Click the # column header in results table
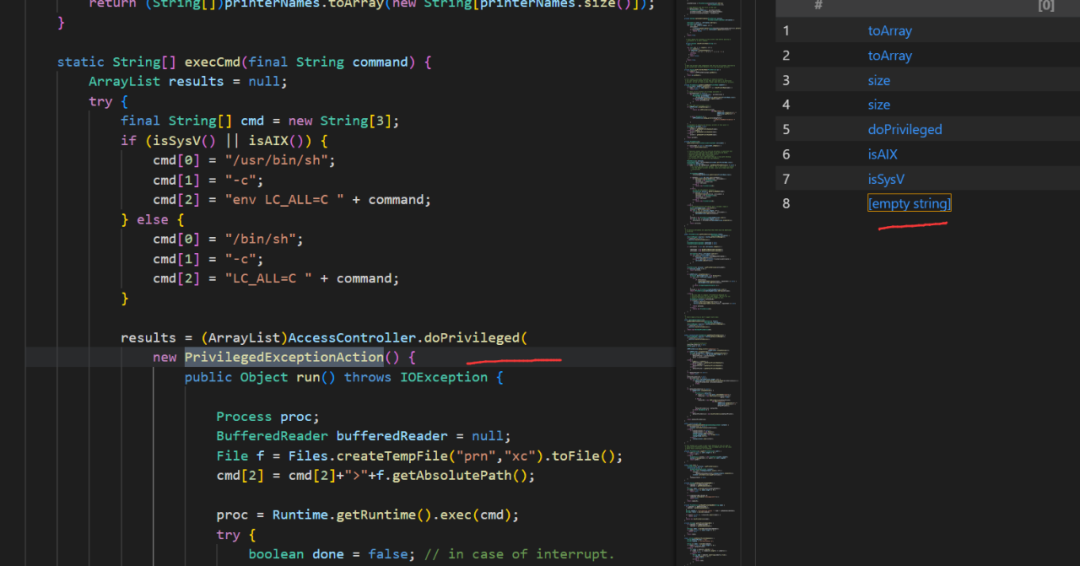 (818, 6)
